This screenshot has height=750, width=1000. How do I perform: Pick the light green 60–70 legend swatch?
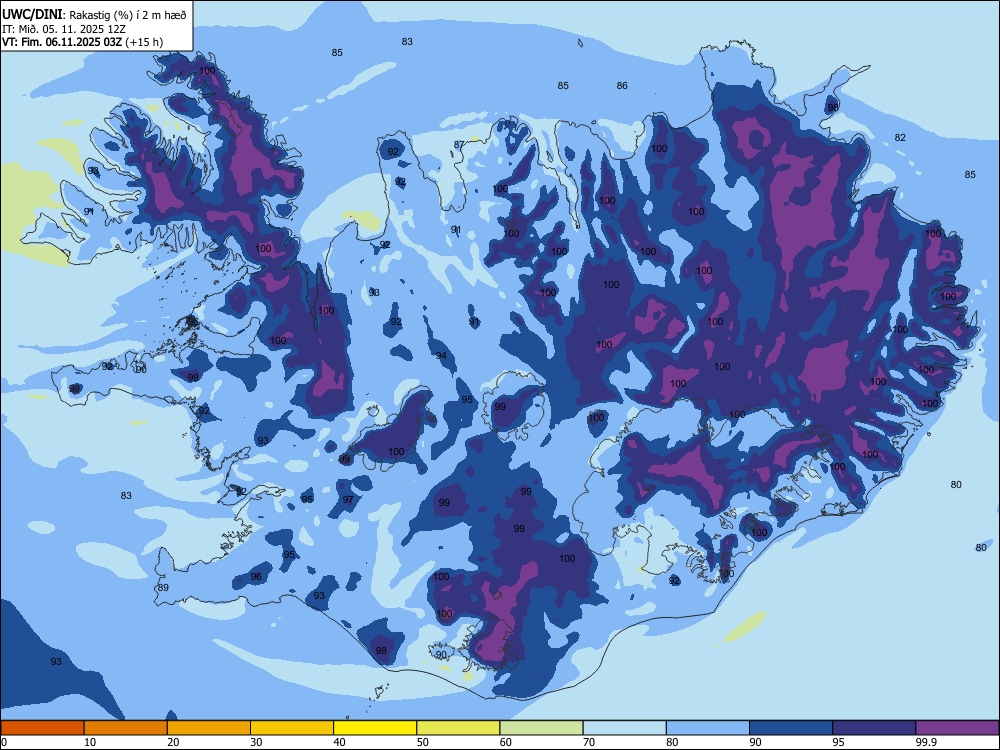click(x=541, y=728)
